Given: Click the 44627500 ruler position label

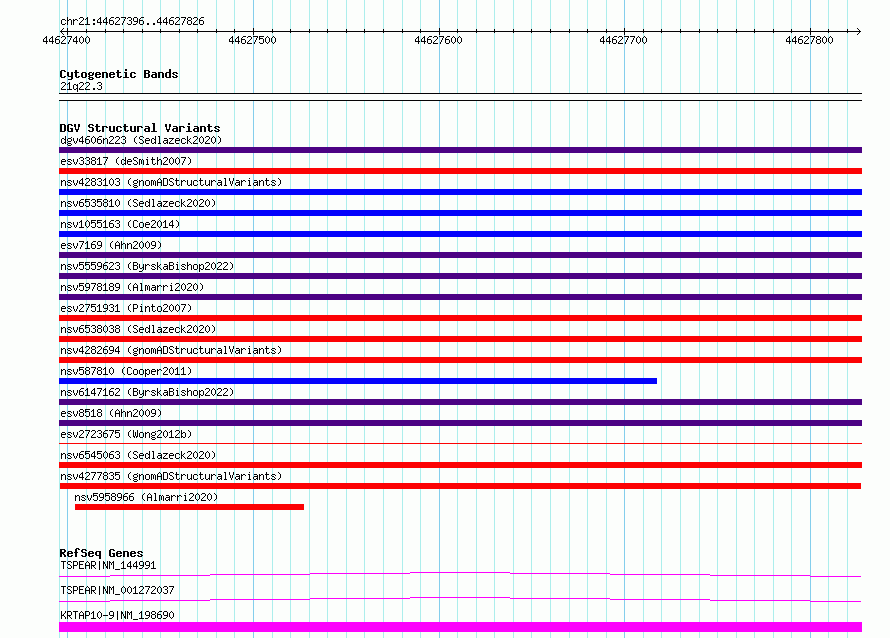Looking at the screenshot, I should coord(253,40).
